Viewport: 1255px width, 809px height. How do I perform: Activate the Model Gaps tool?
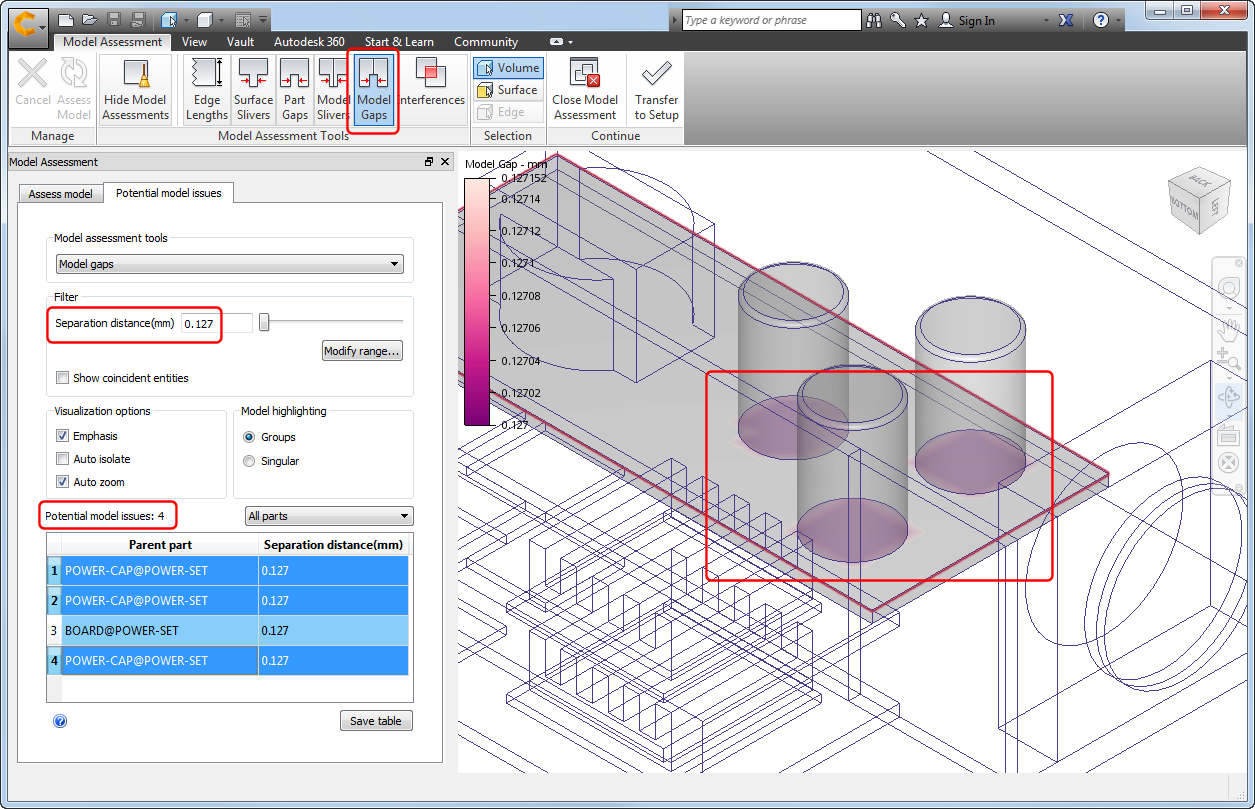pyautogui.click(x=374, y=89)
